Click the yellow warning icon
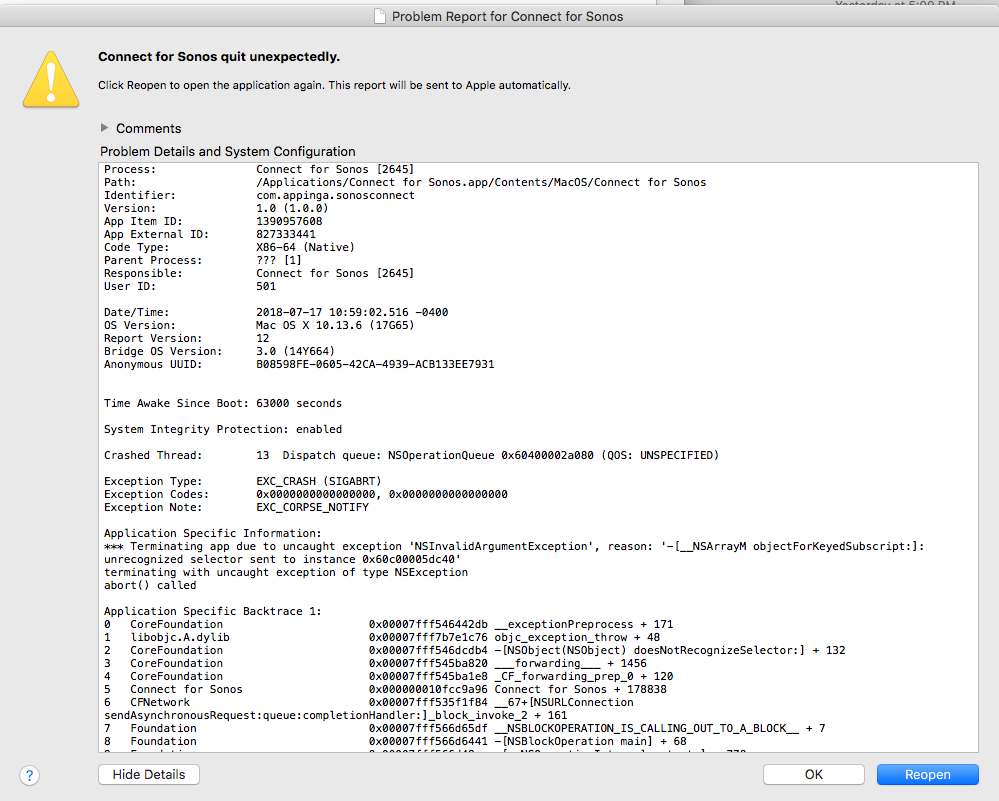Viewport: 999px width, 801px height. [x=51, y=80]
